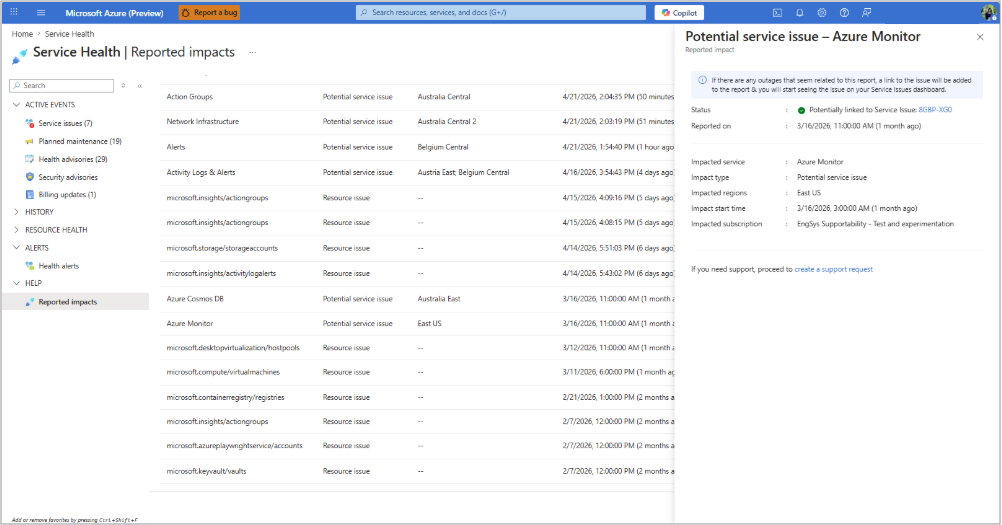Open Copilot

click(679, 12)
